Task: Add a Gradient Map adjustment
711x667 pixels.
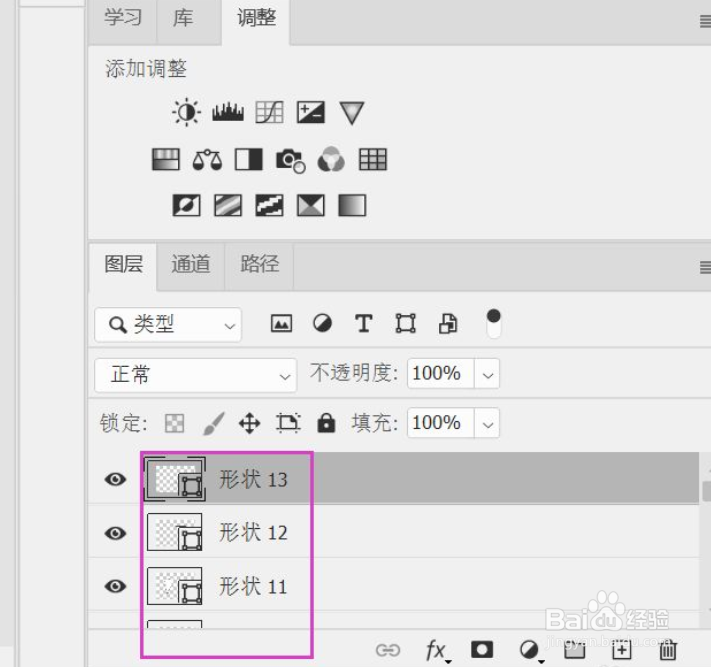Action: (352, 205)
